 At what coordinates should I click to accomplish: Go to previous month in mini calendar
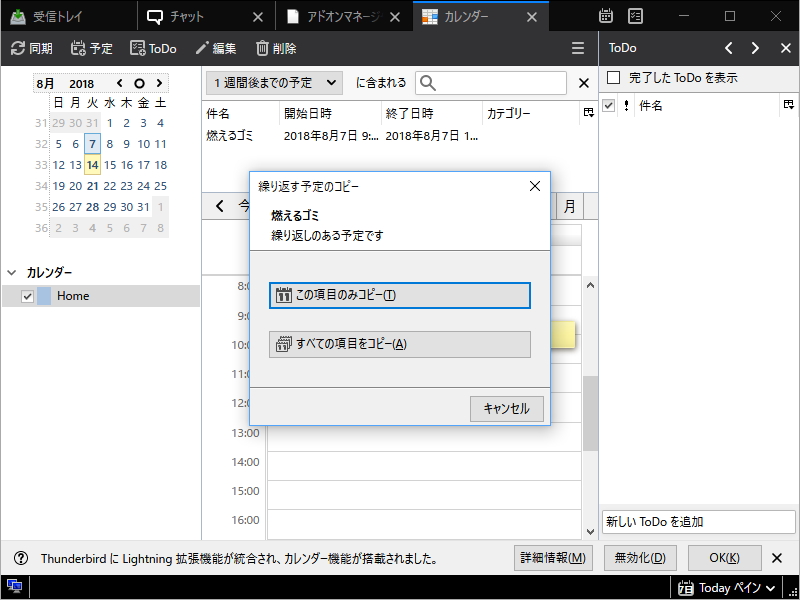click(x=119, y=83)
